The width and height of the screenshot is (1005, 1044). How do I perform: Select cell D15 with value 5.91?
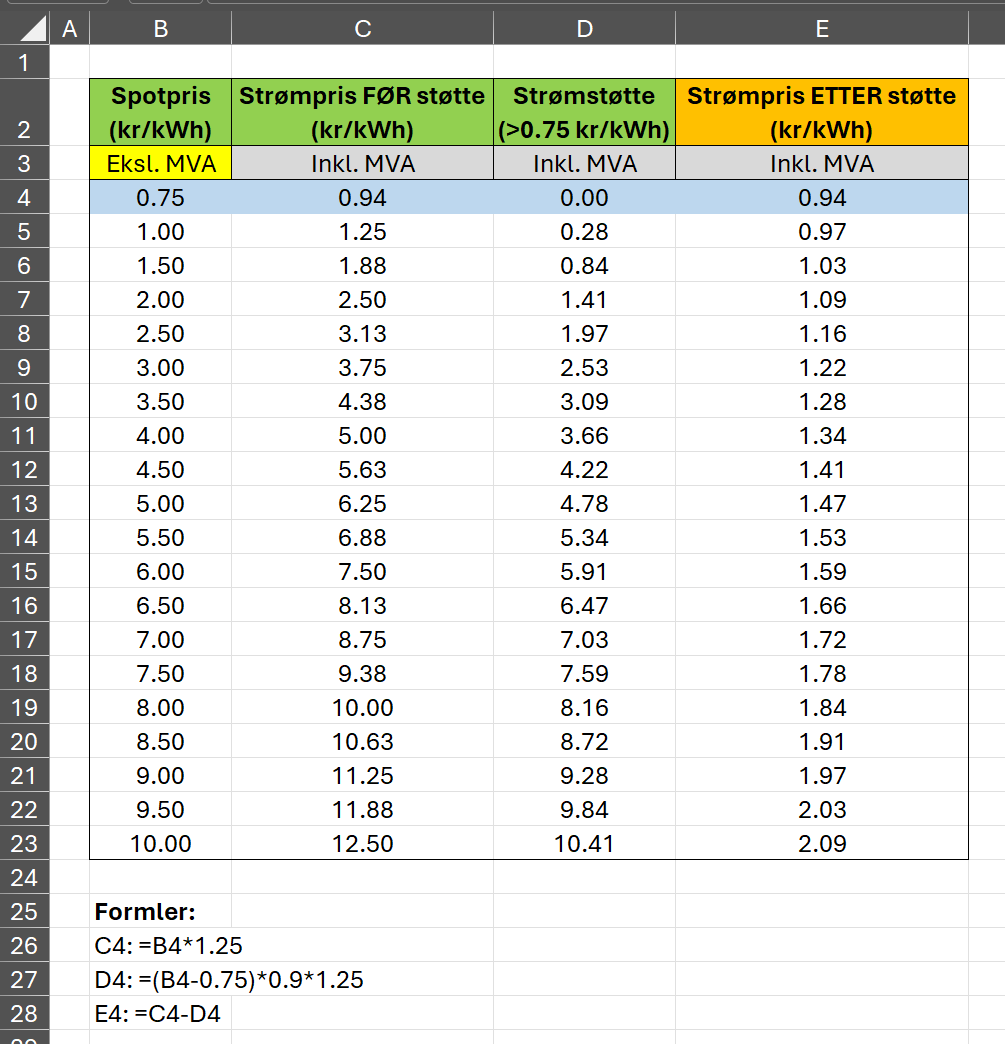584,571
